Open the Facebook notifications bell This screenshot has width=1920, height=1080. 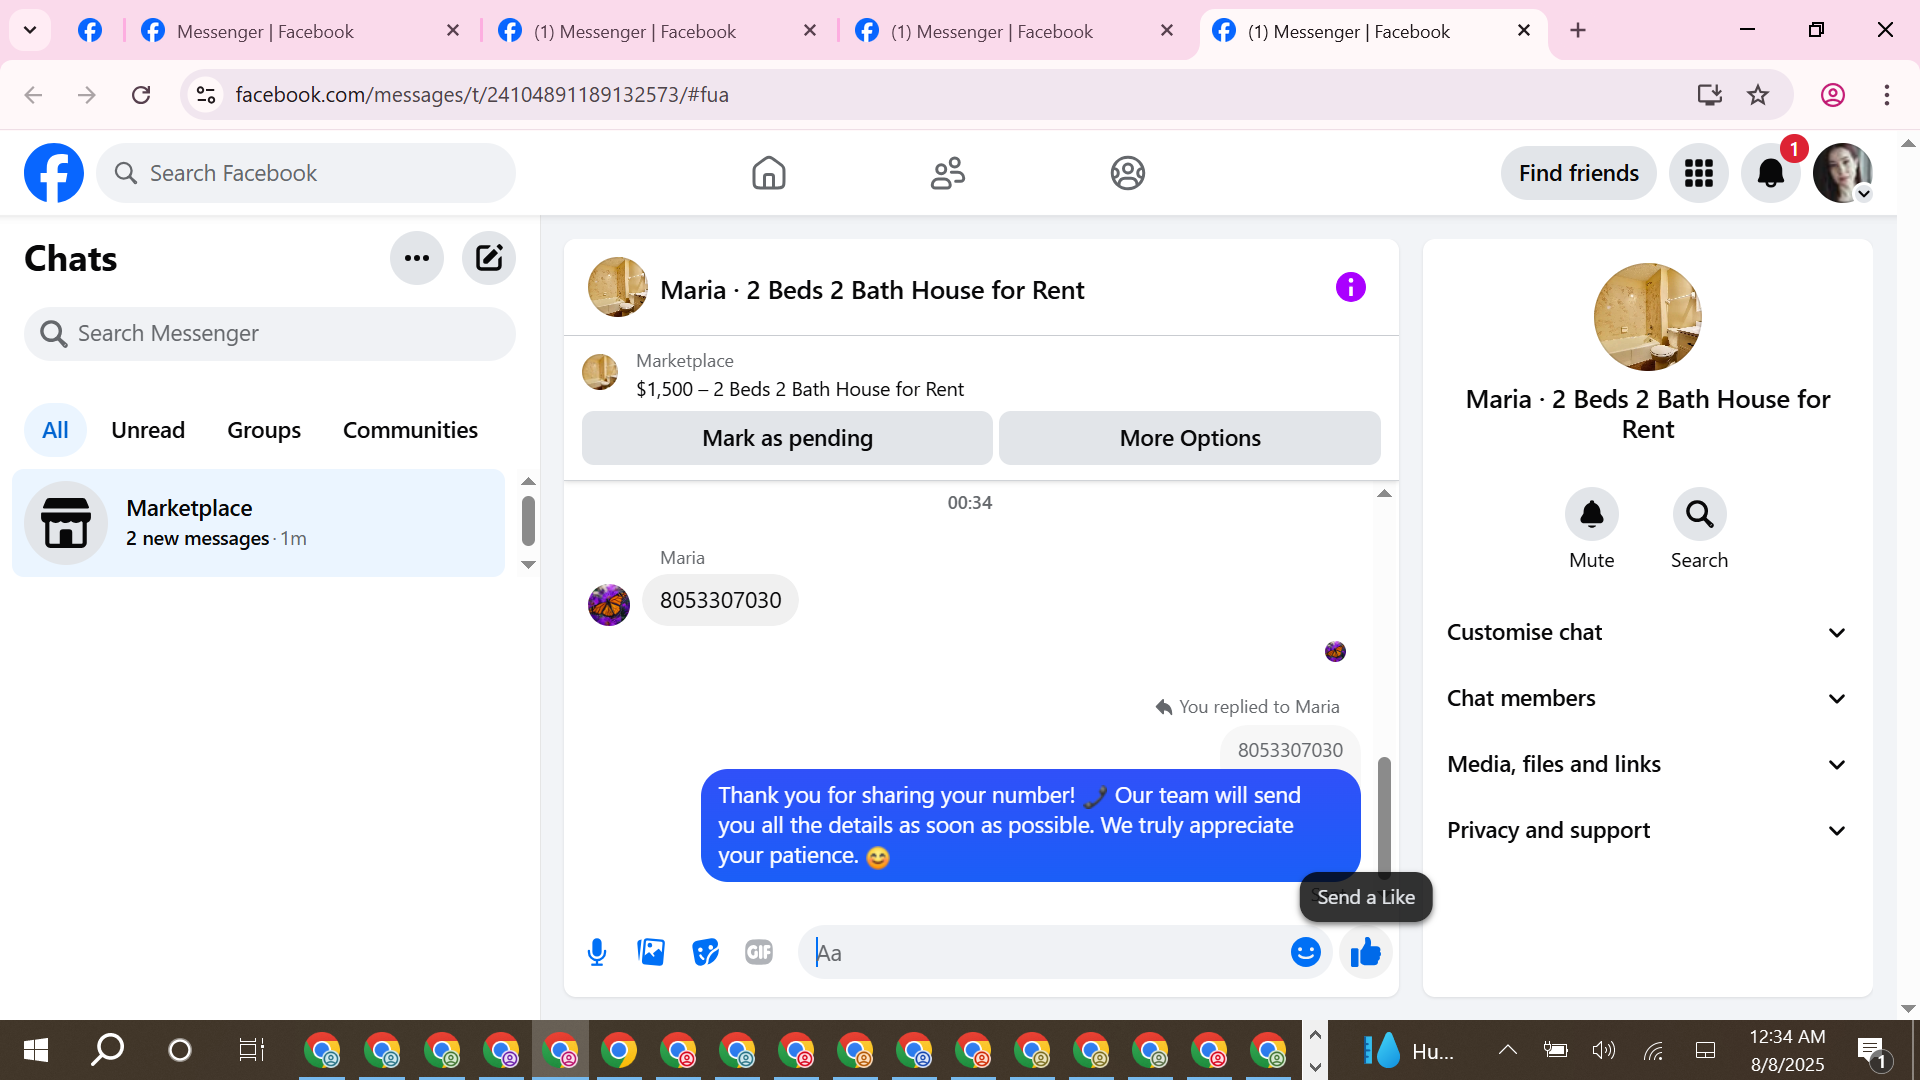coord(1770,173)
